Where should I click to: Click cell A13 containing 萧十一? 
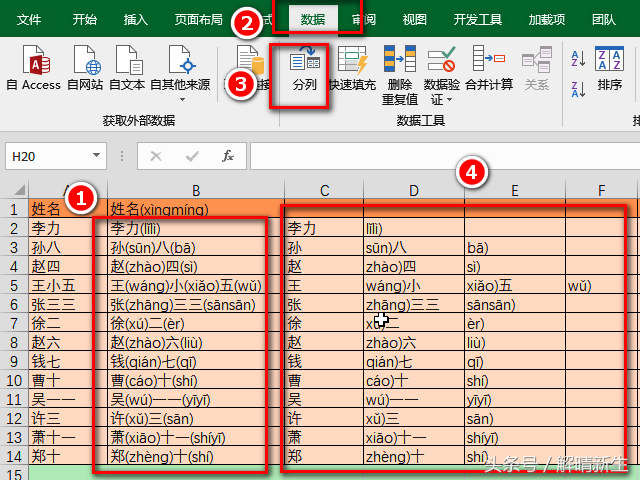pyautogui.click(x=68, y=437)
